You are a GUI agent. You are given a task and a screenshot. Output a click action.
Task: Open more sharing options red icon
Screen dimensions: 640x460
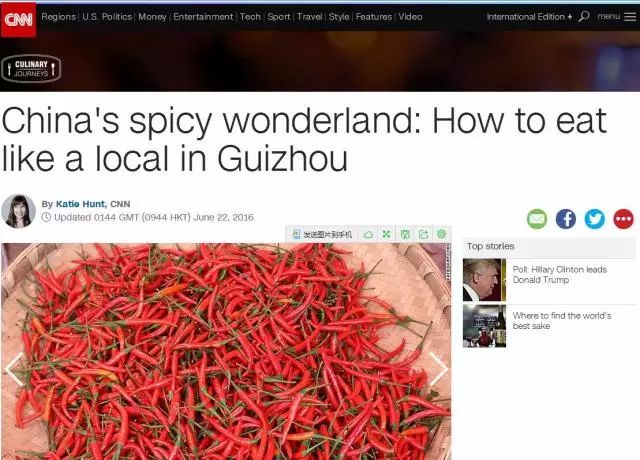pos(624,219)
